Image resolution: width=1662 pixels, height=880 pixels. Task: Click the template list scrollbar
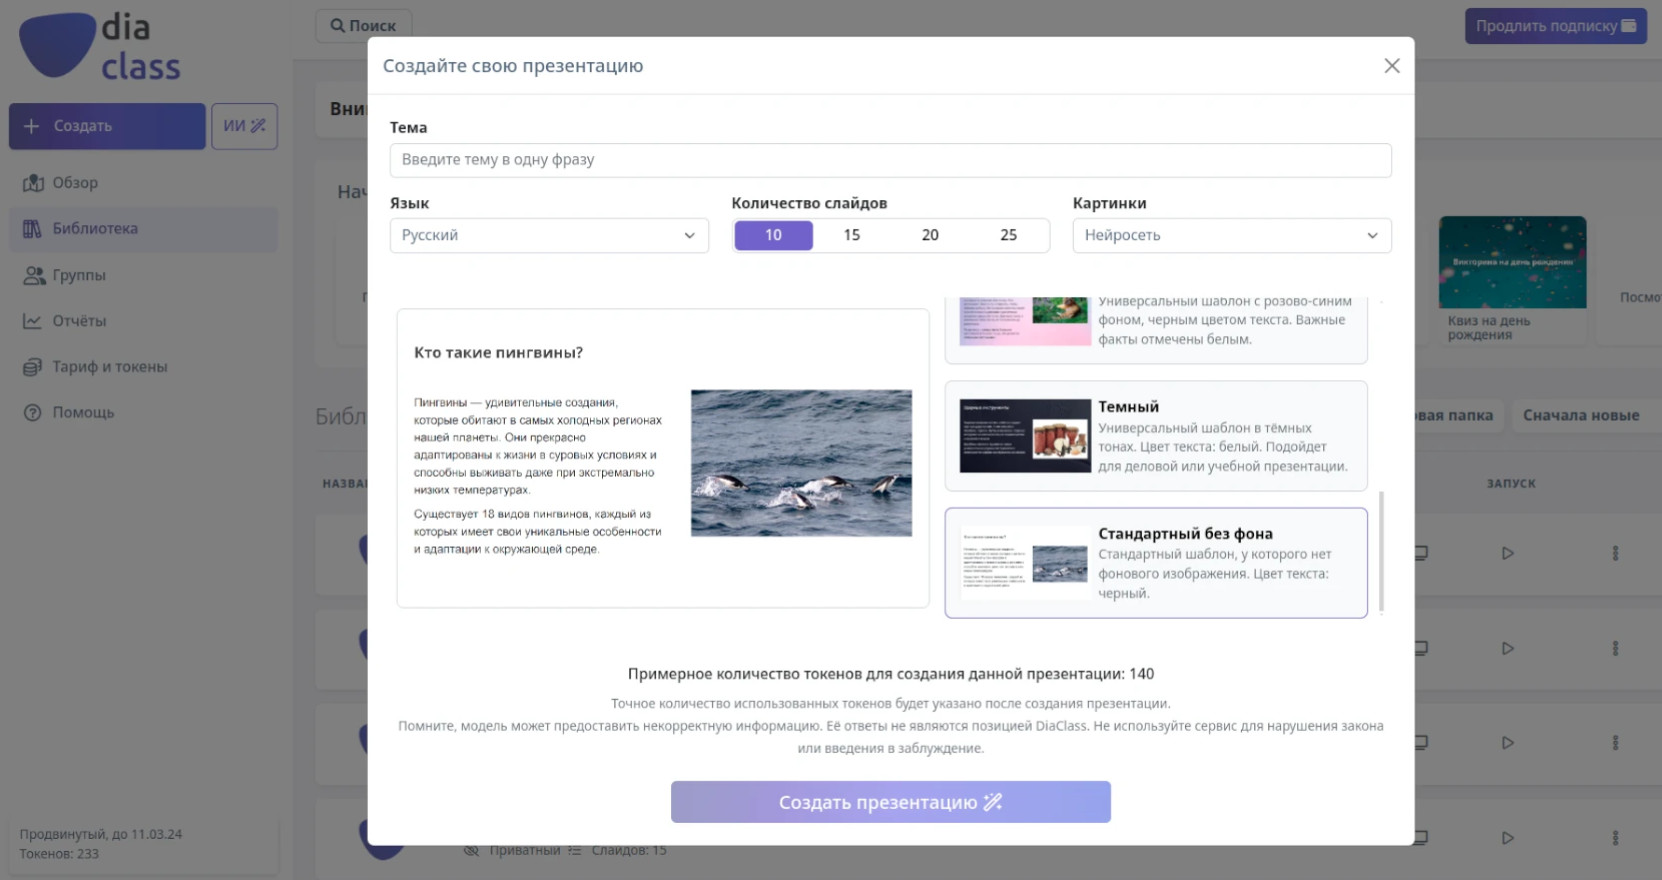1381,551
